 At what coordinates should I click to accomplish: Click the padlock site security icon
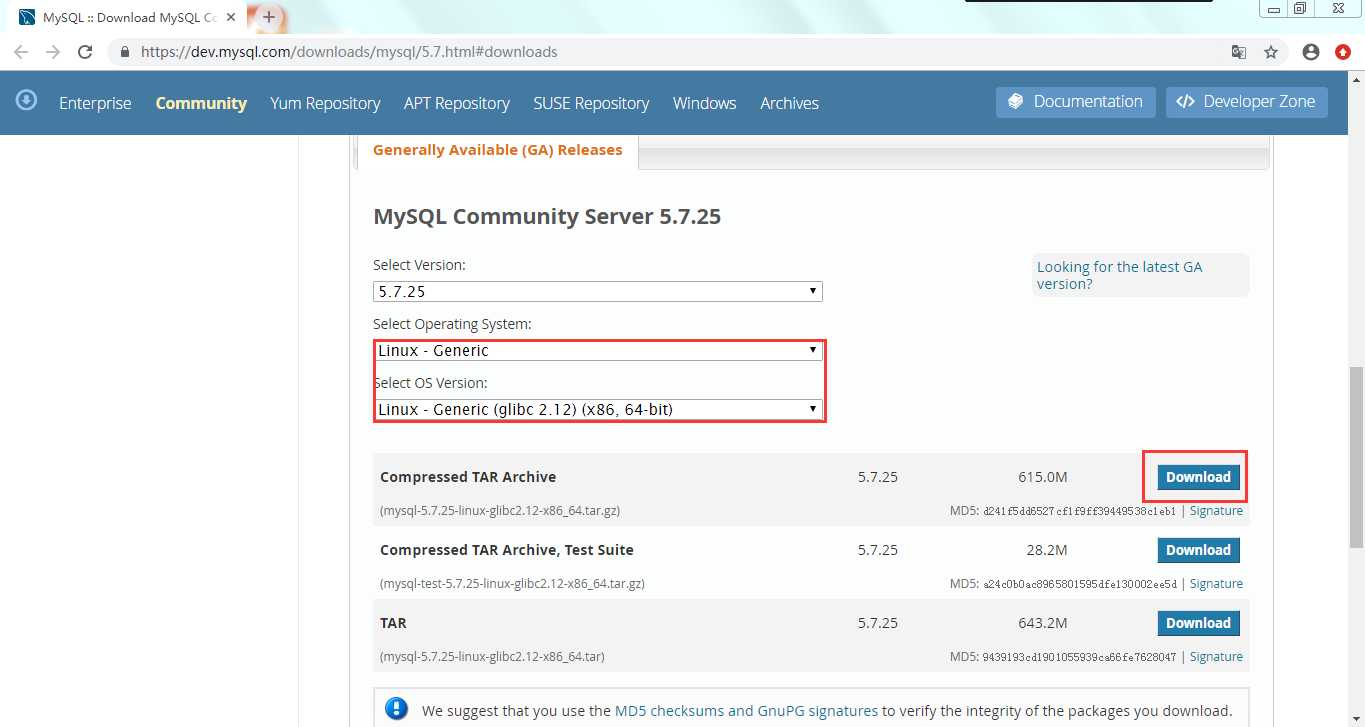point(125,52)
